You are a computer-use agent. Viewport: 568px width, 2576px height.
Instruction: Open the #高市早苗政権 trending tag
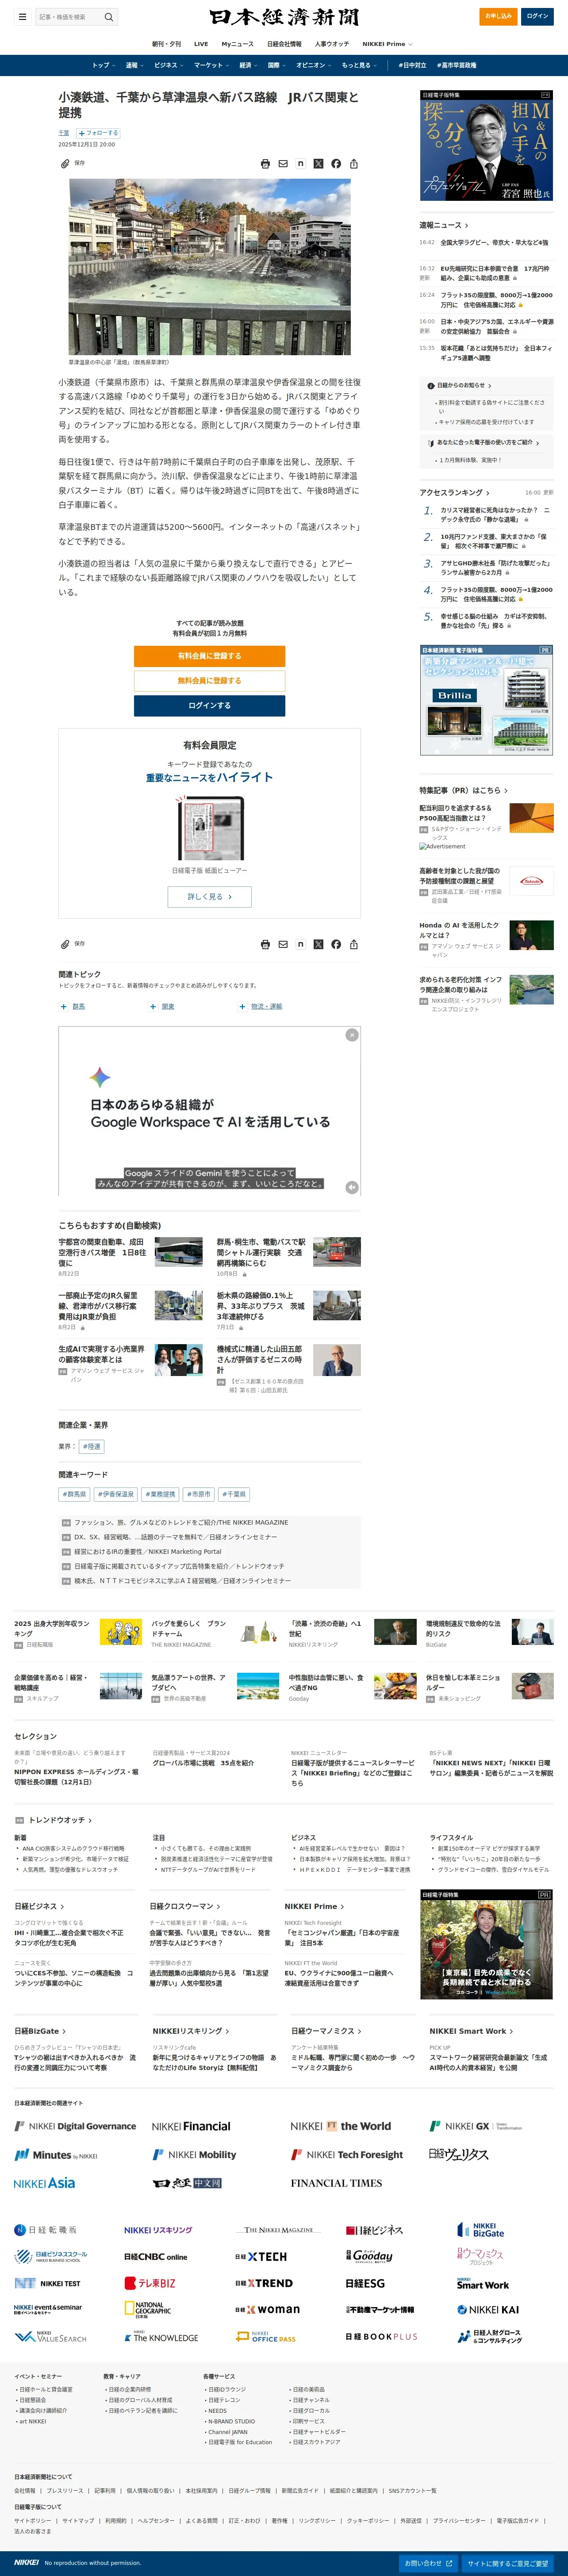point(456,65)
